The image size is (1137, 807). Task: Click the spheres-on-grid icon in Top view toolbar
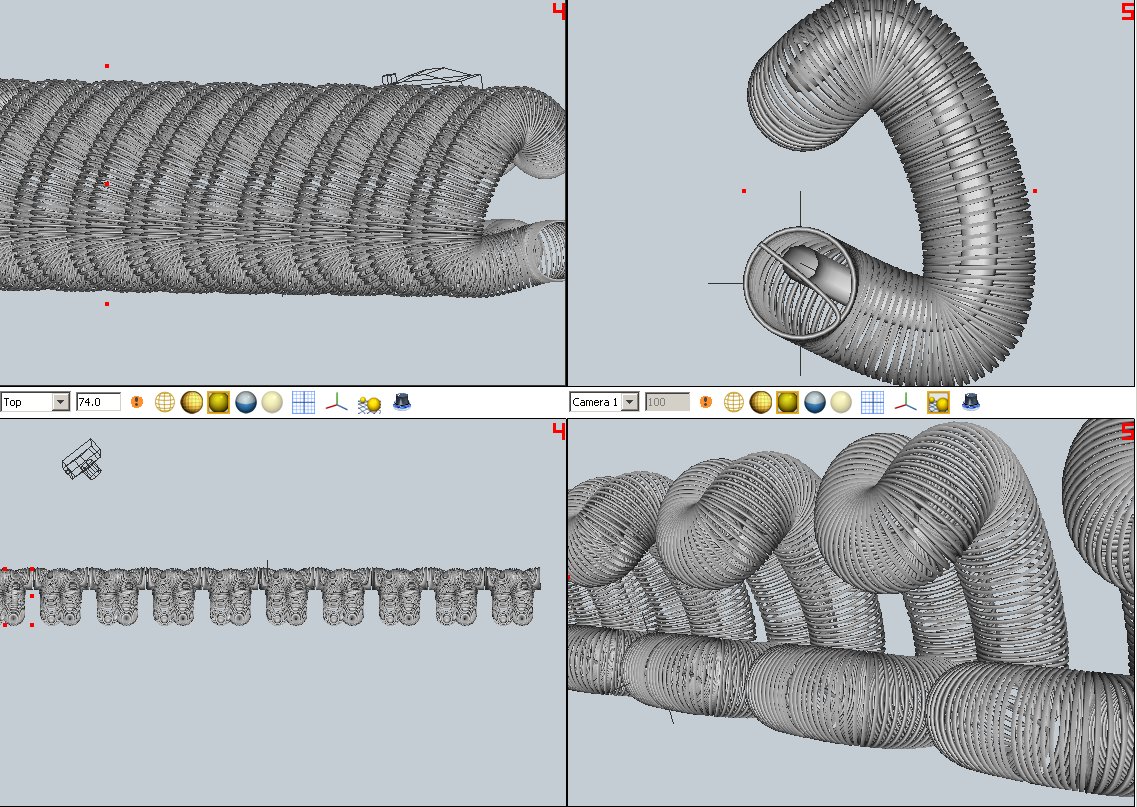click(370, 403)
